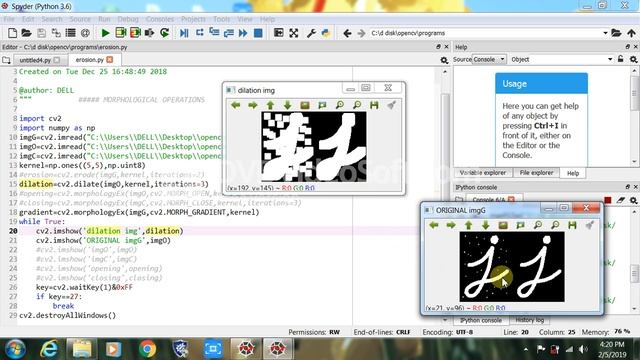
Task: Open the View menu
Action: [244, 19]
